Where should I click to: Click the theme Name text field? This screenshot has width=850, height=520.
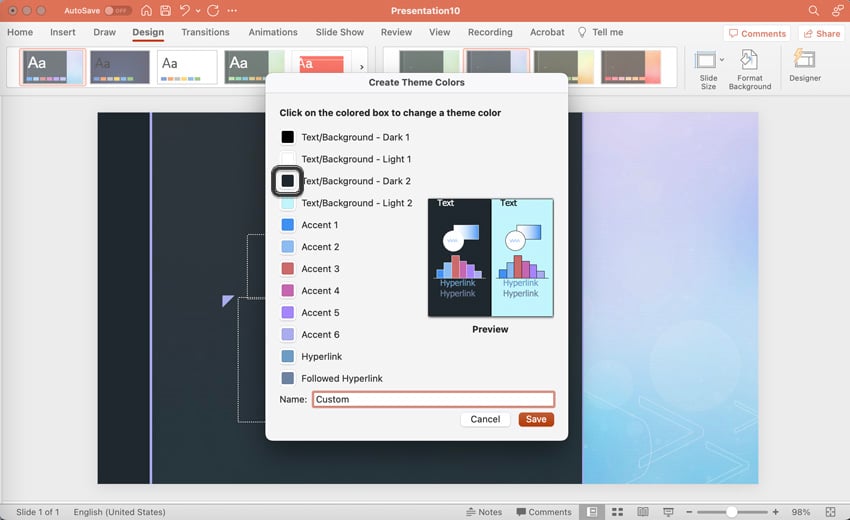(432, 399)
